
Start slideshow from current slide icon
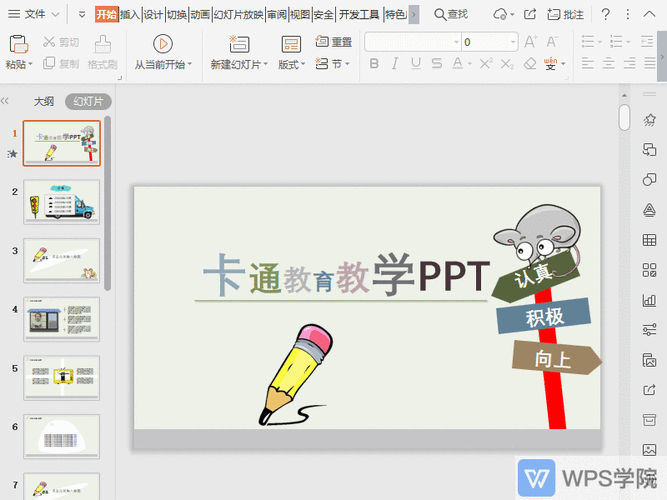click(162, 44)
